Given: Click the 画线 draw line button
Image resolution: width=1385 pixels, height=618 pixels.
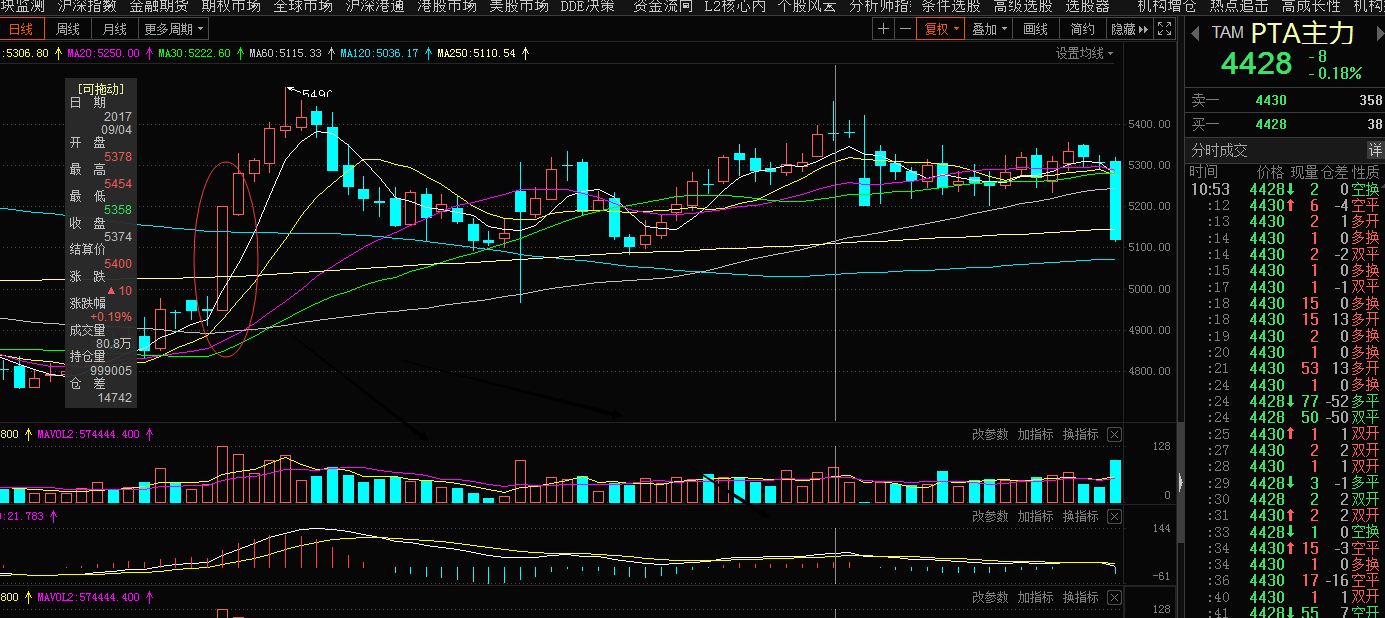Looking at the screenshot, I should [x=1036, y=29].
